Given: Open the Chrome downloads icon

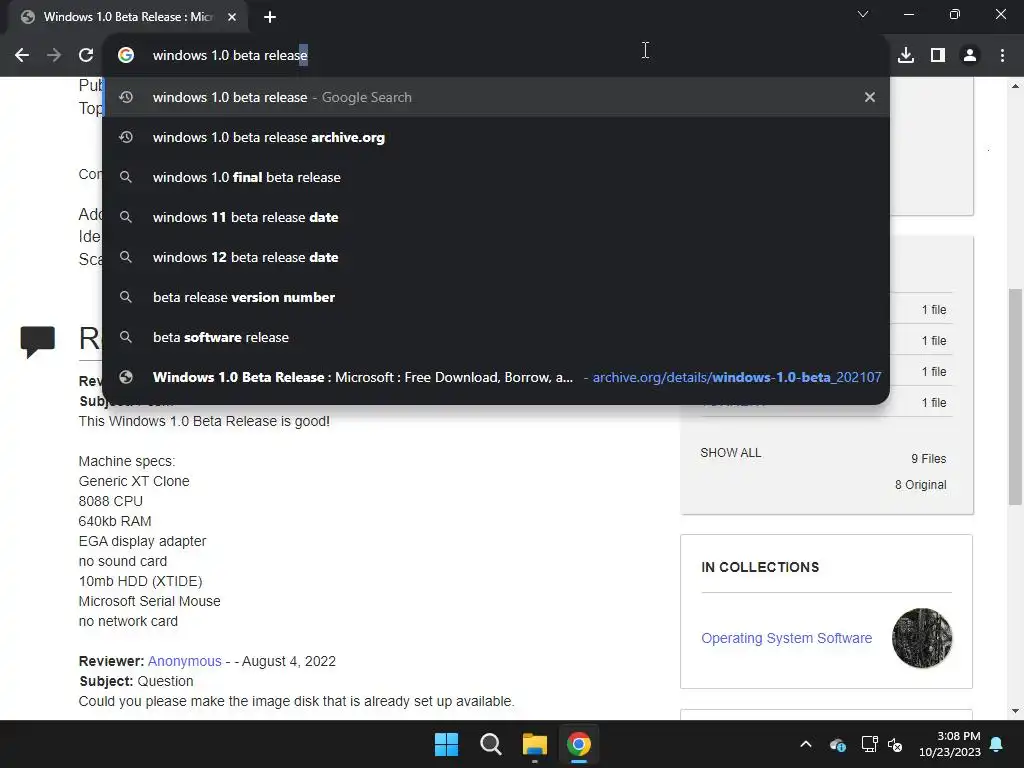Looking at the screenshot, I should tap(906, 56).
